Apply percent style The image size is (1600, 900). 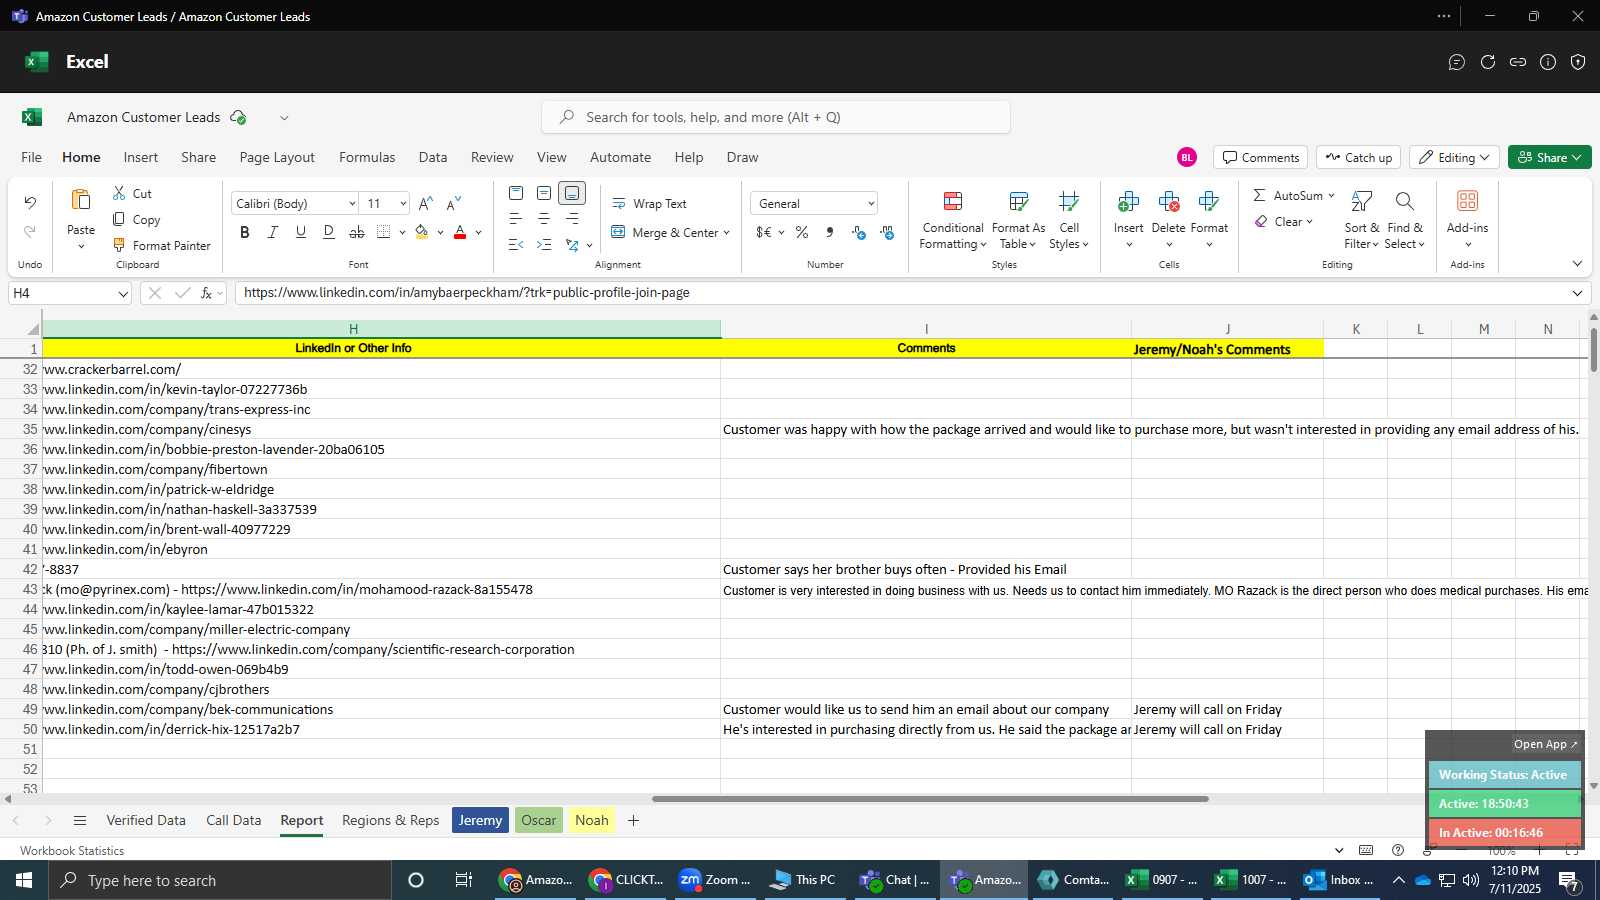pyautogui.click(x=802, y=232)
